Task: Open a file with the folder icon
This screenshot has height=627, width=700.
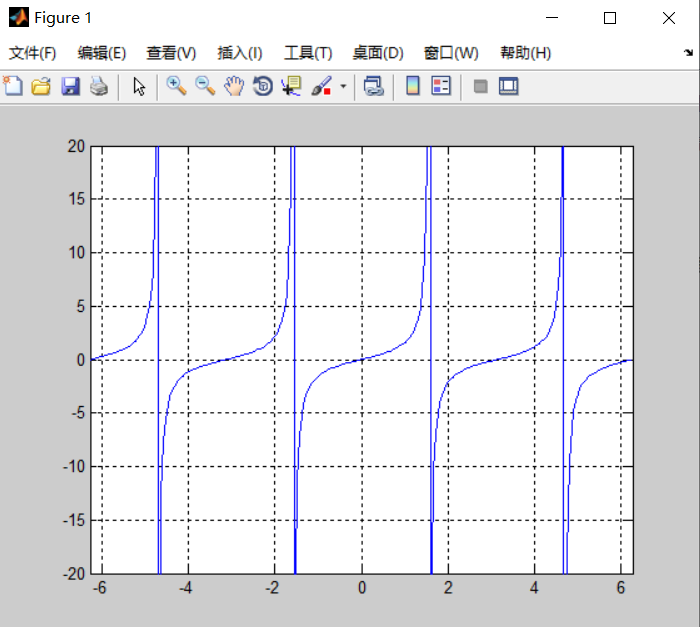Action: (41, 86)
